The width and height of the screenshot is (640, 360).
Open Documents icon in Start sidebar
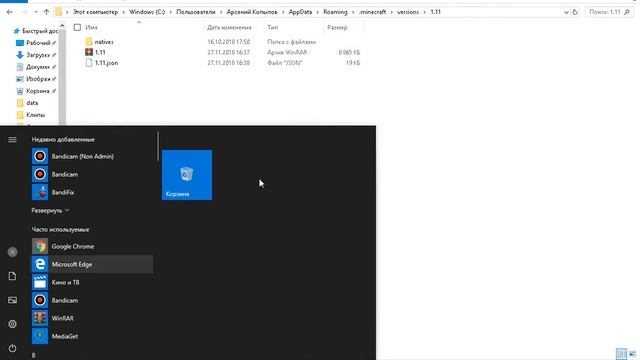(12, 276)
